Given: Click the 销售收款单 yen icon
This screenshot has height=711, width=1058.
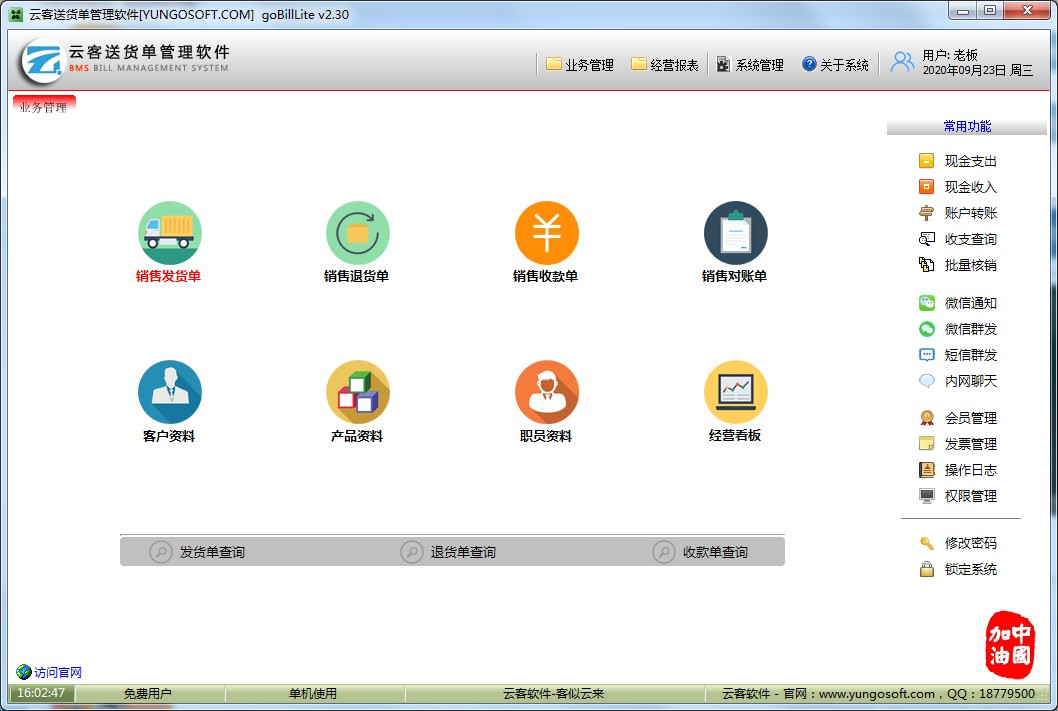Looking at the screenshot, I should [x=546, y=233].
